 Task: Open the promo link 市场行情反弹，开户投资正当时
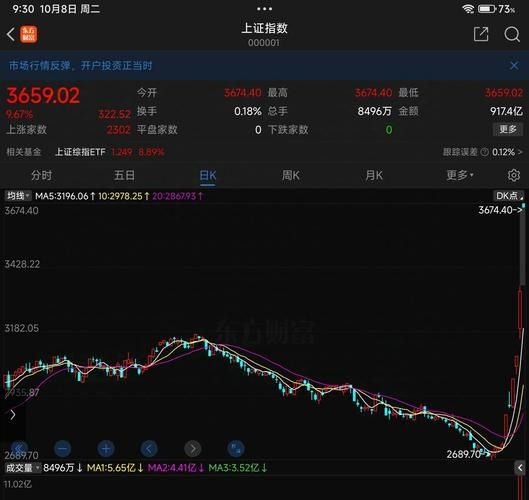coord(80,65)
